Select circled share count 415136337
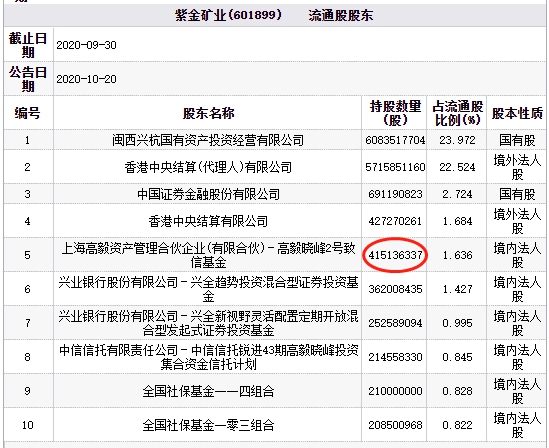The width and height of the screenshot is (549, 448). [395, 255]
